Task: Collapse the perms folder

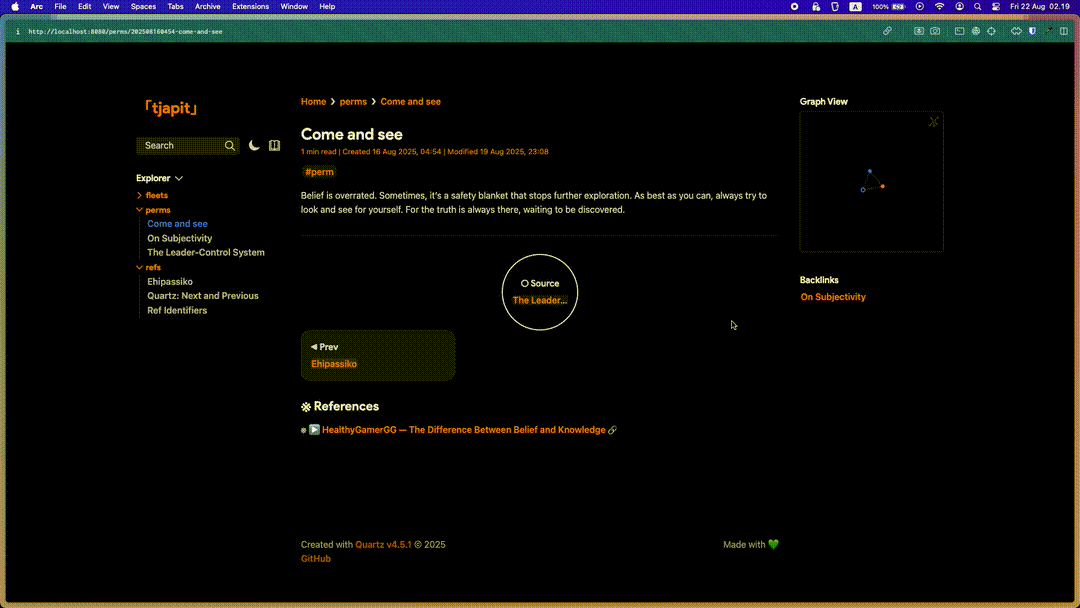Action: click(x=157, y=210)
